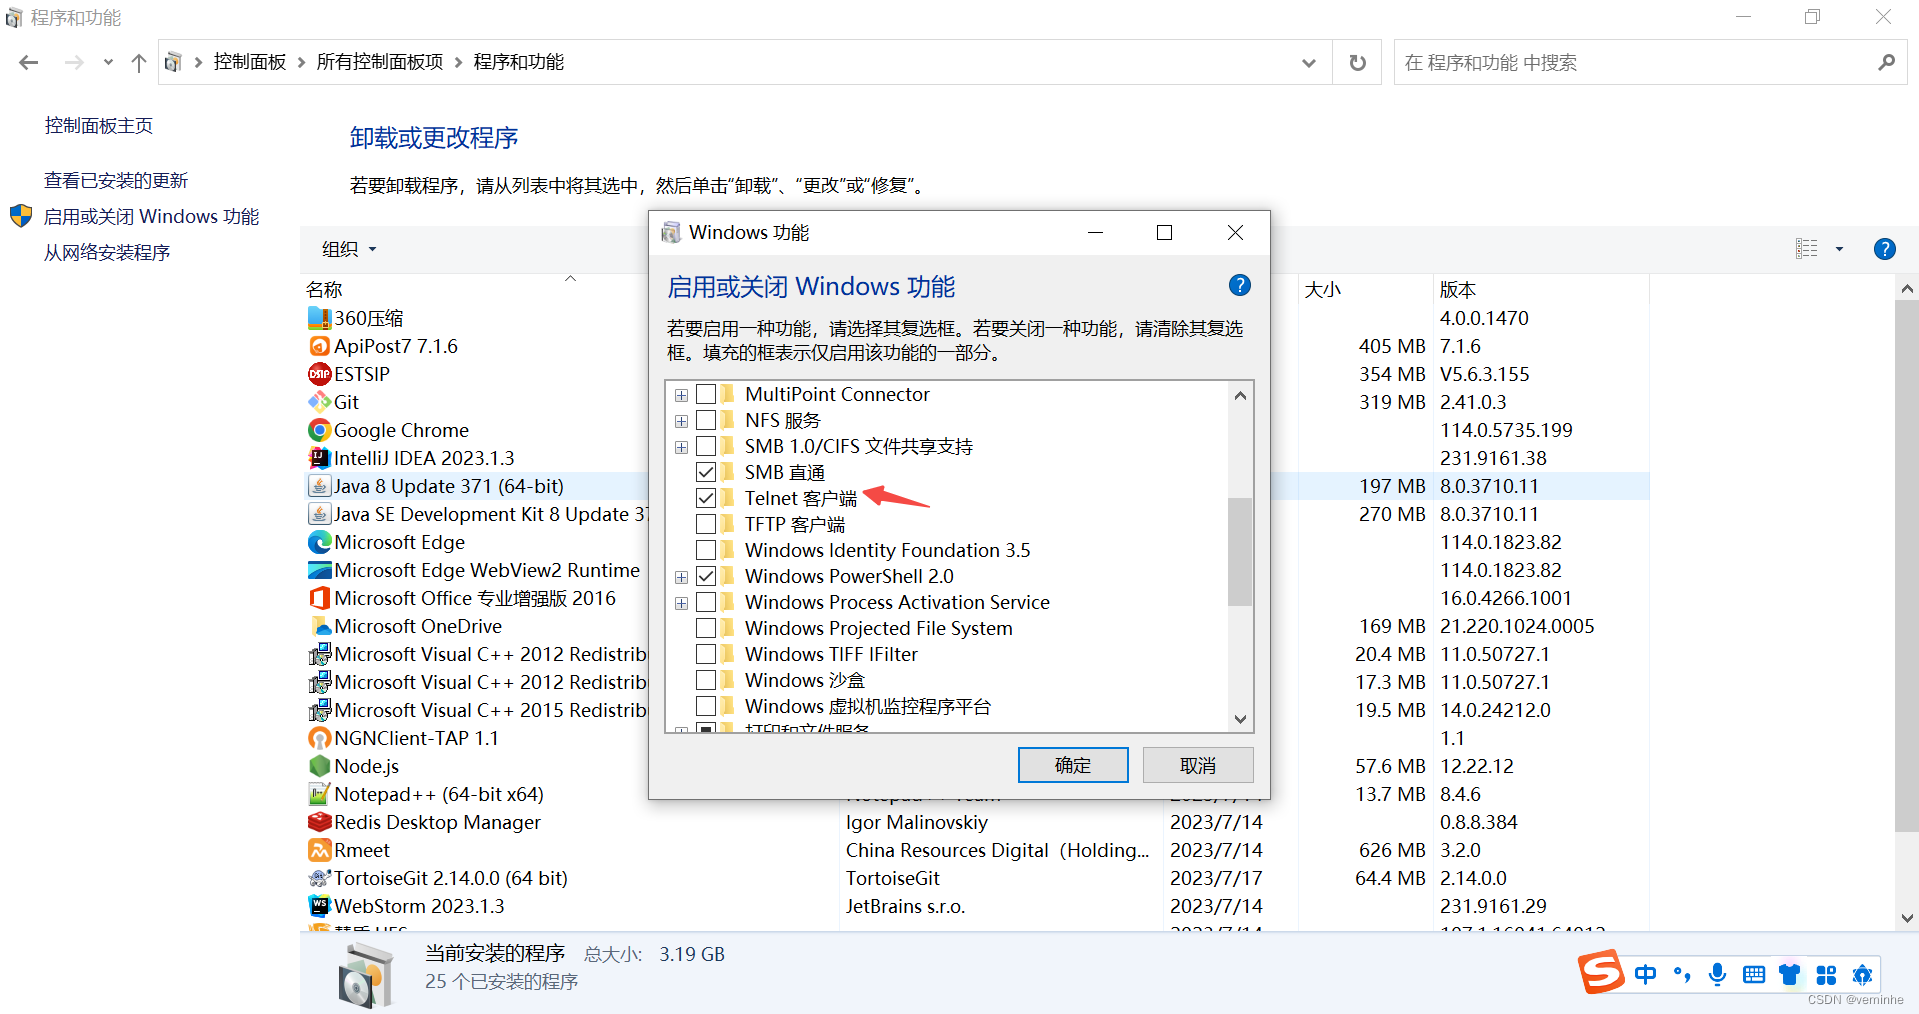
Task: Click the Microsoft Office 2016 icon
Action: pos(319,598)
